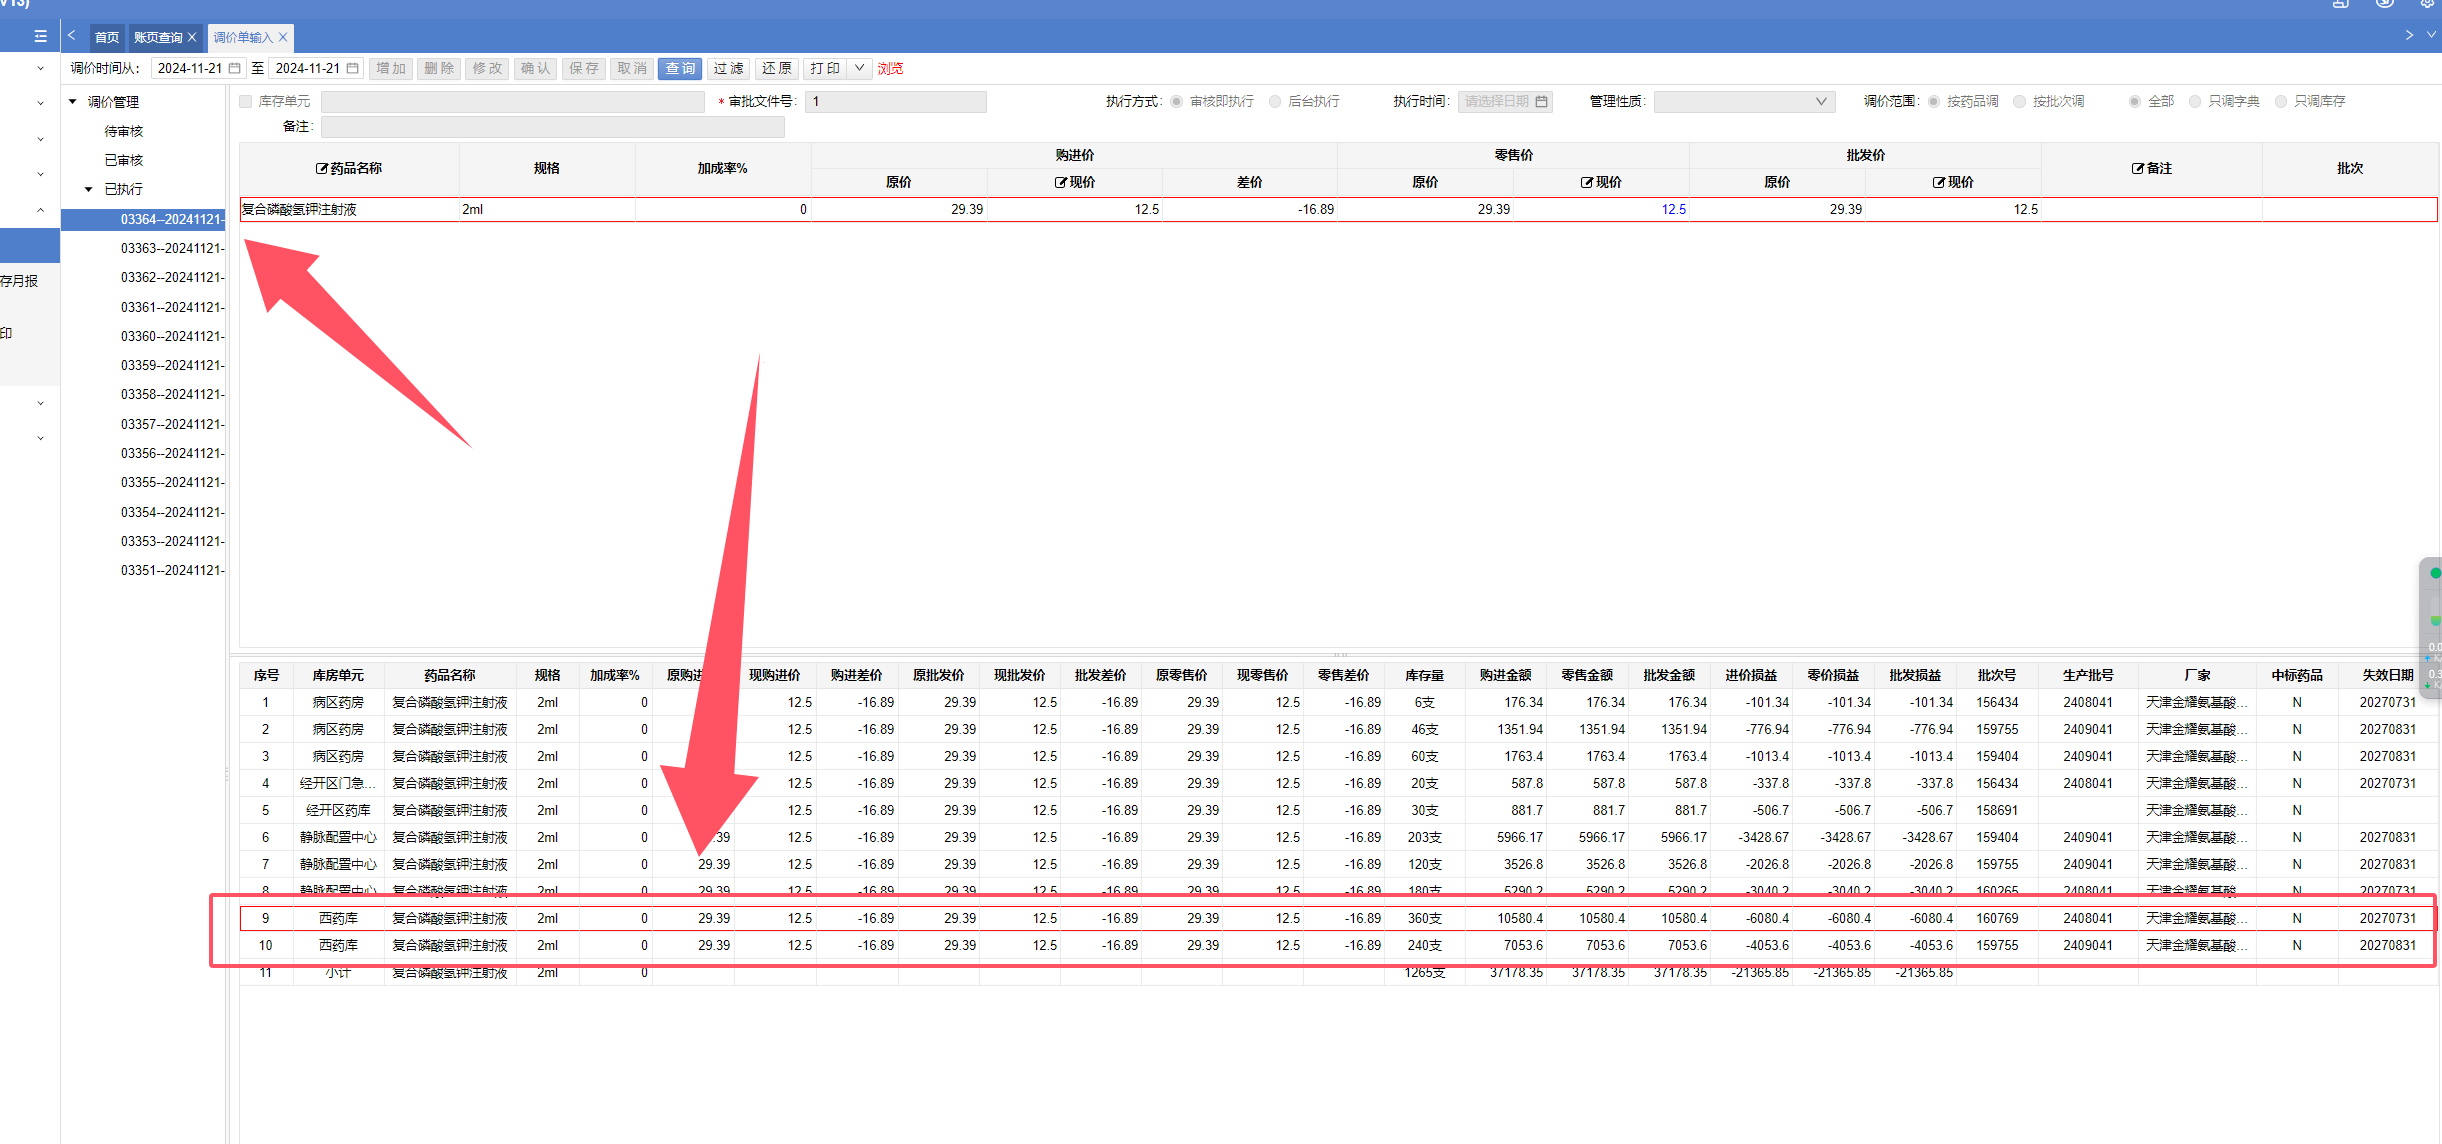2442x1144 pixels.
Task: Click the 浏览 link
Action: (x=890, y=68)
